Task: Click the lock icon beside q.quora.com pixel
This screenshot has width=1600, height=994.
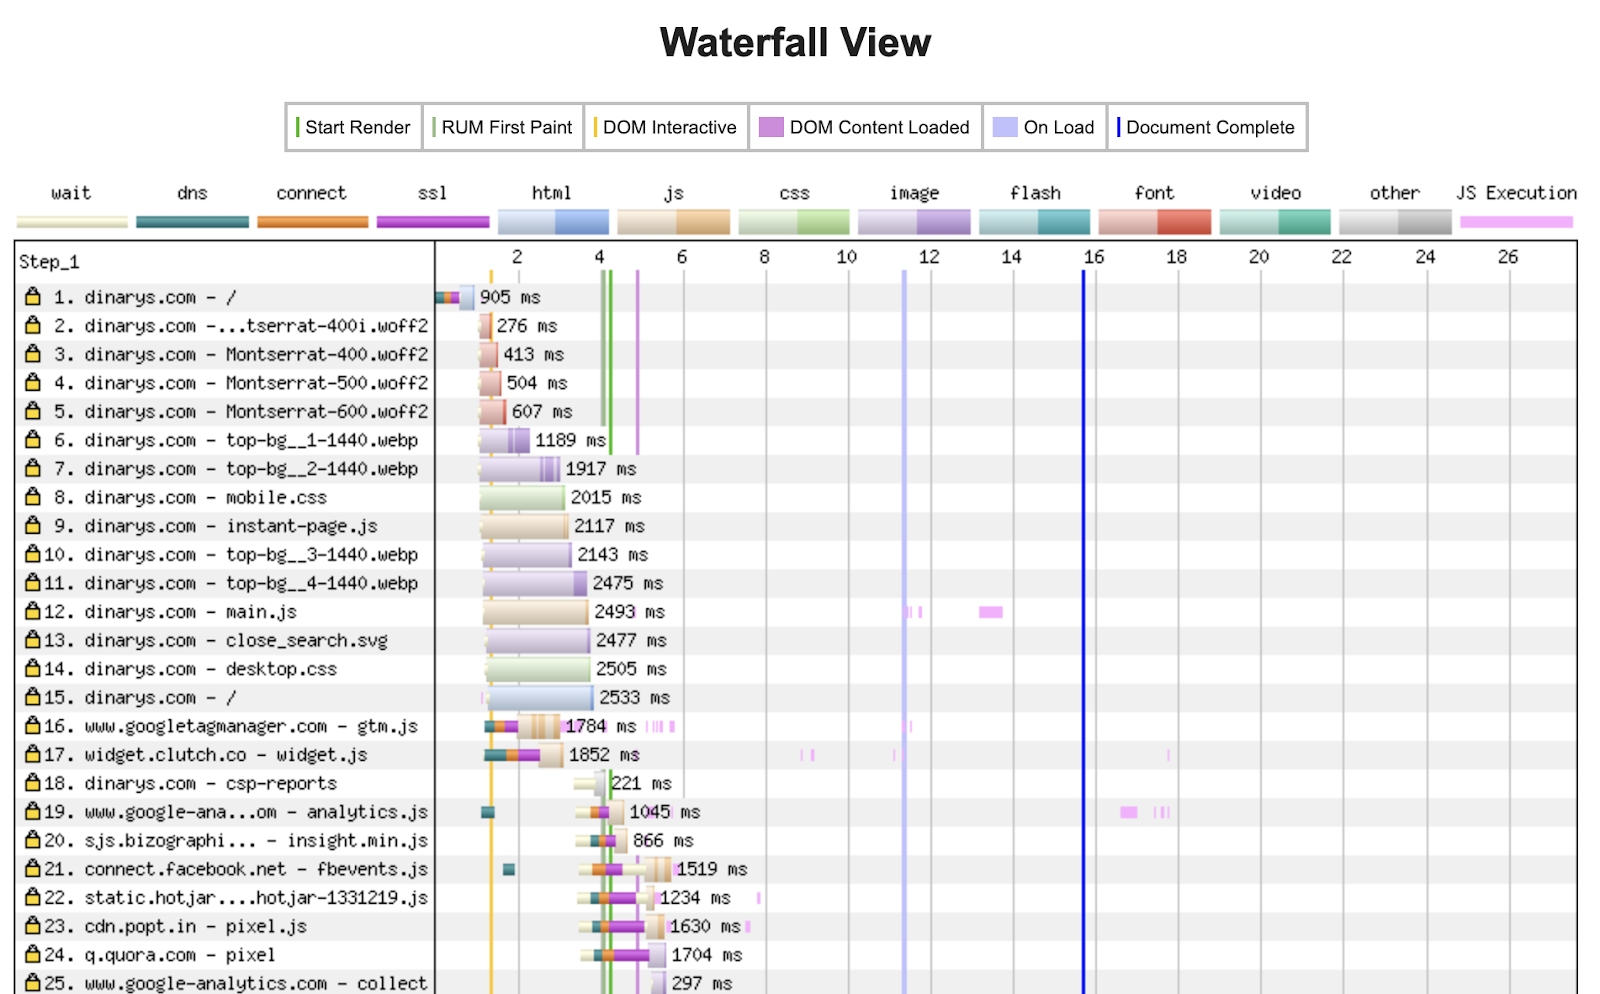Action: 33,954
